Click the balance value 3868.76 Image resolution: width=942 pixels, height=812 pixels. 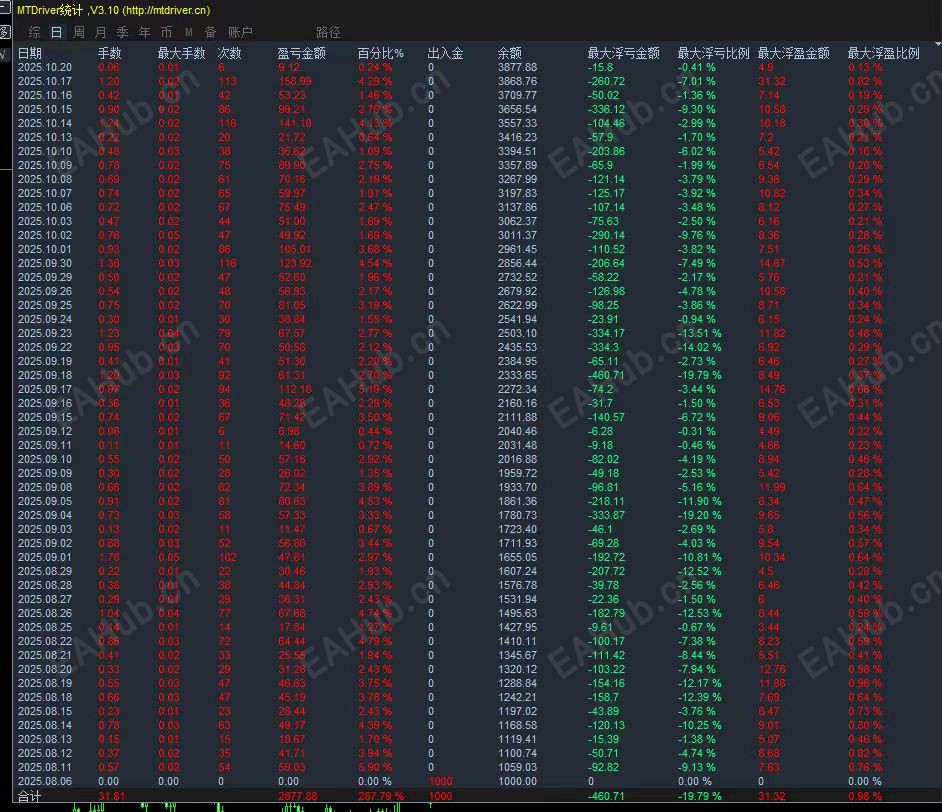tap(517, 81)
